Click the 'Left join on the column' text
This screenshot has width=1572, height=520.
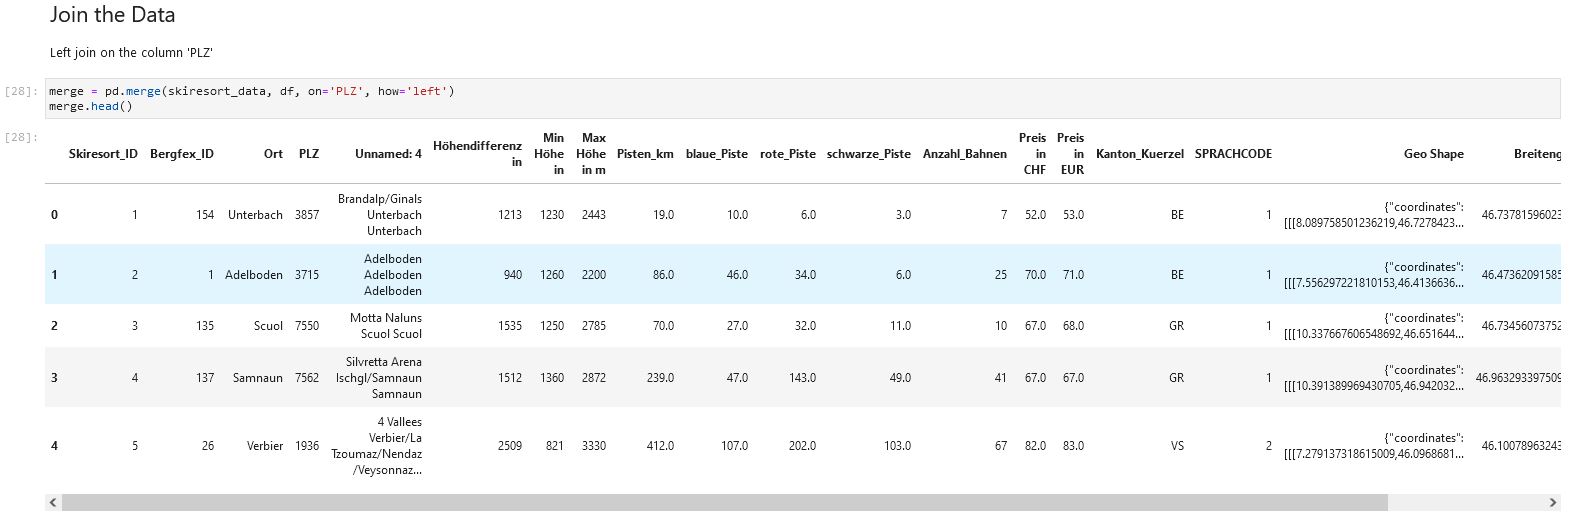pyautogui.click(x=131, y=52)
